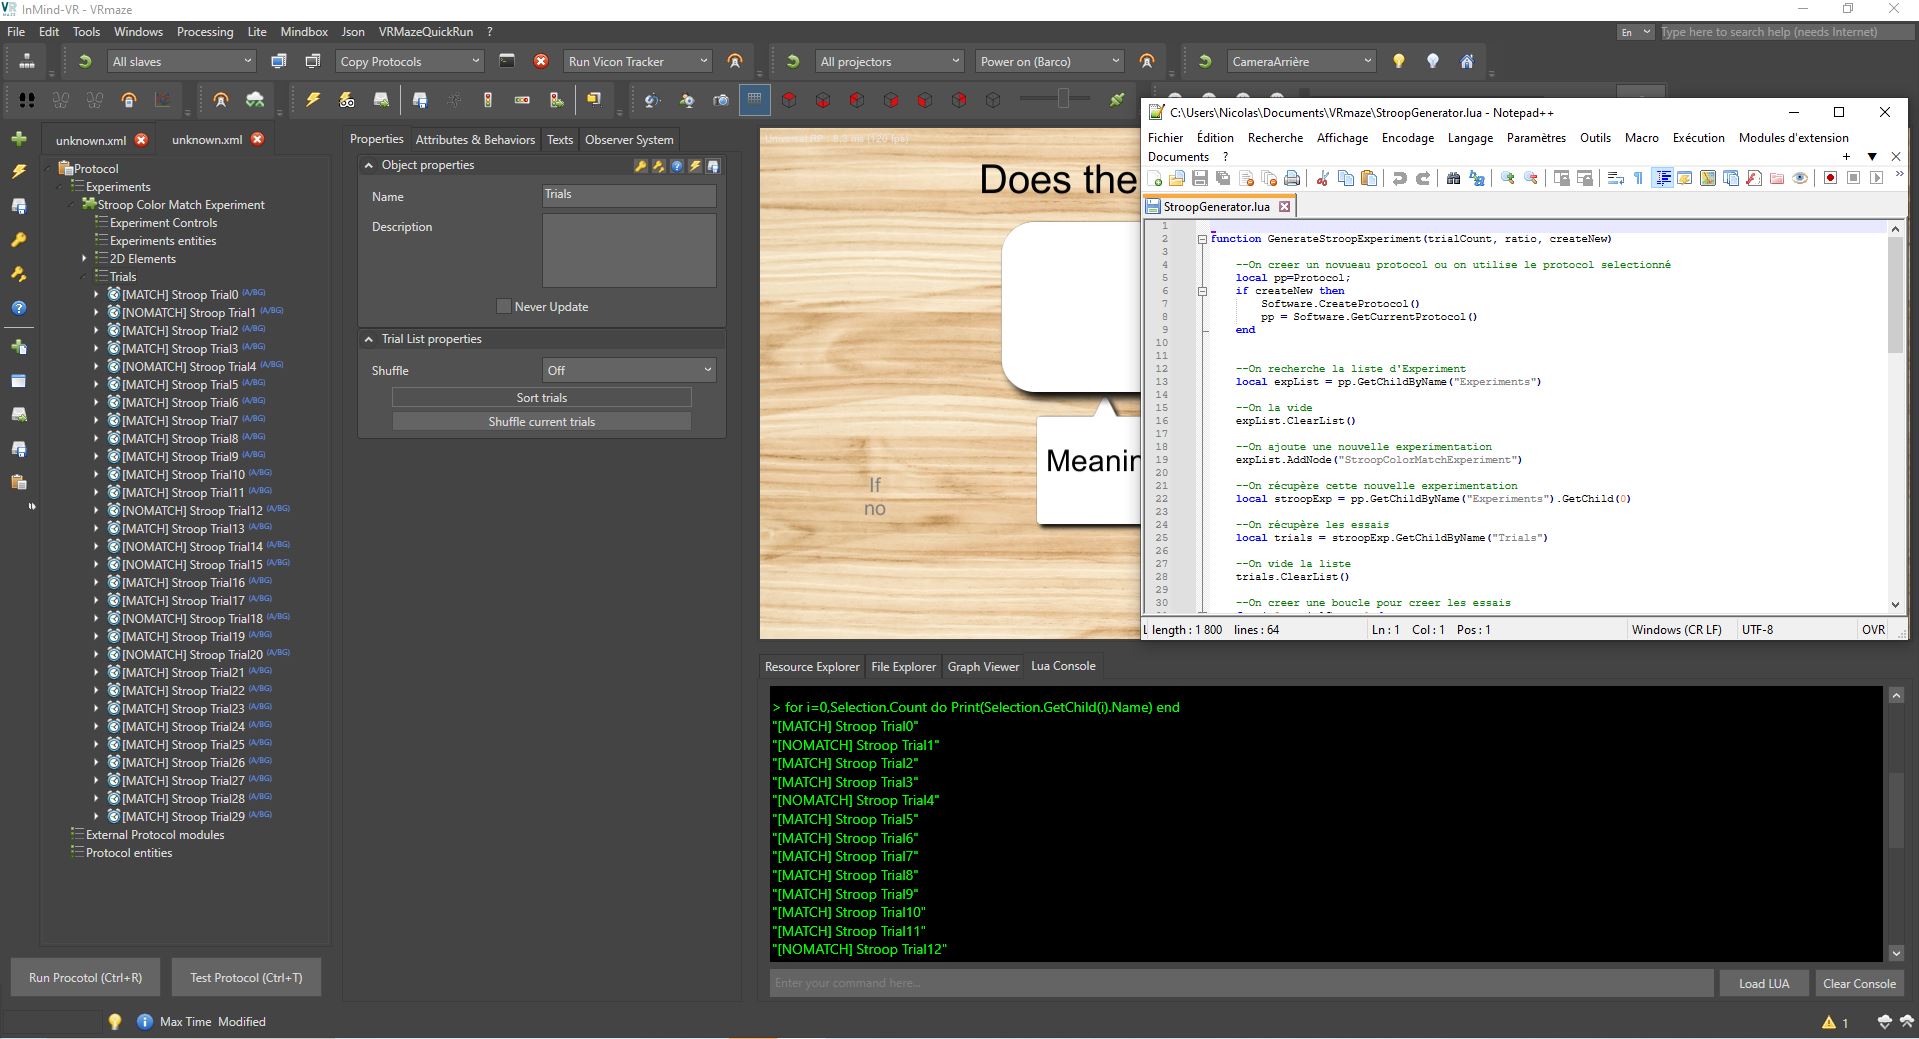Image resolution: width=1919 pixels, height=1039 pixels.
Task: Toggle the white light bulb icon in toolbar
Action: [x=1433, y=61]
